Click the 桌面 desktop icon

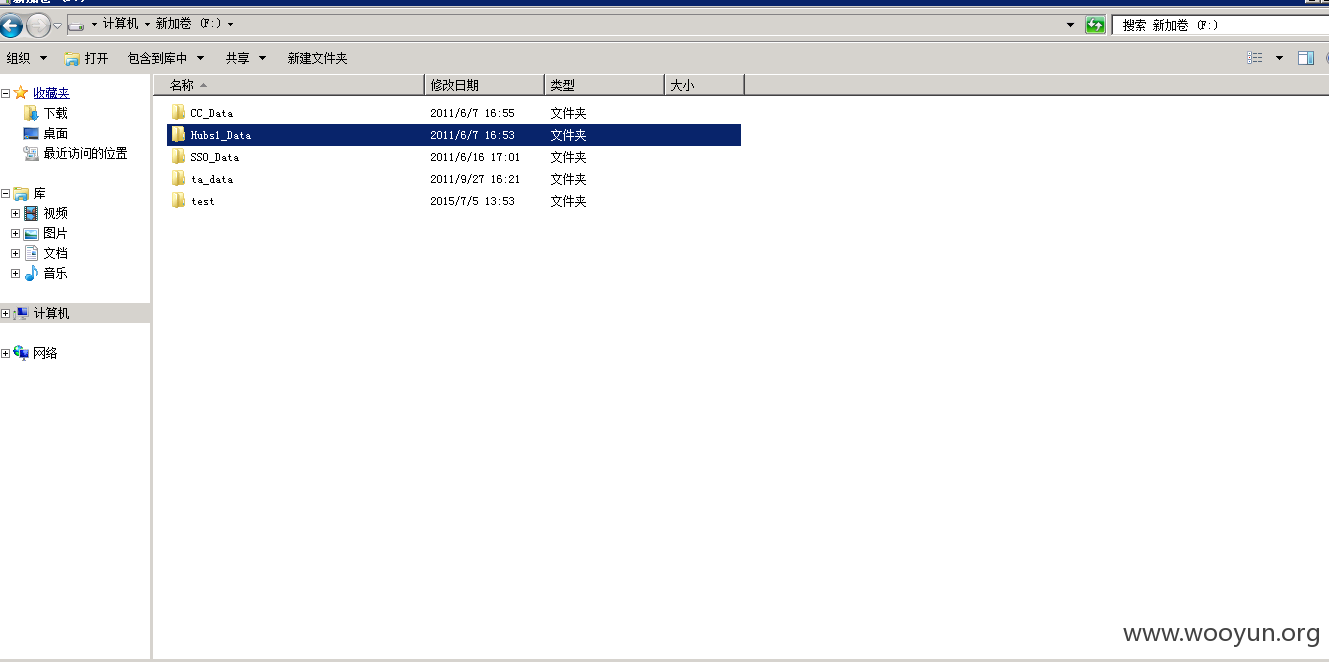click(31, 133)
